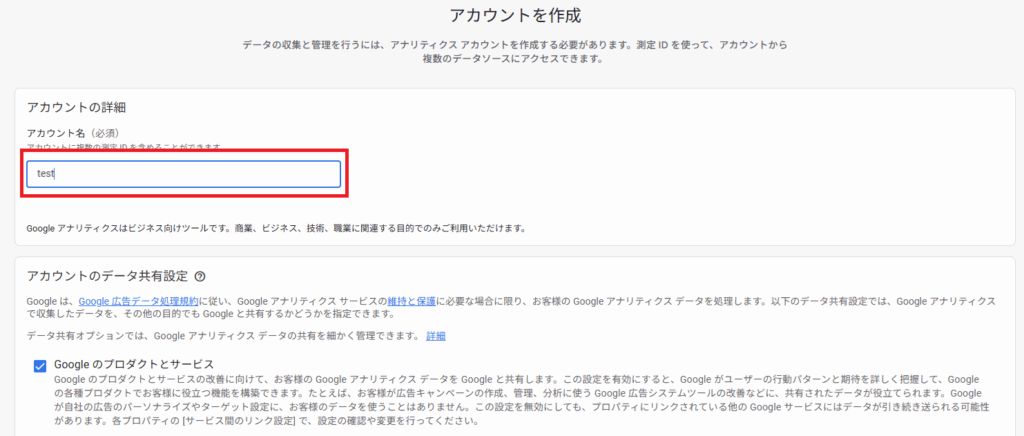This screenshot has width=1024, height=436.
Task: Click the Google アナリティクスはビジネス向けツール notice text
Action: pyautogui.click(x=276, y=228)
